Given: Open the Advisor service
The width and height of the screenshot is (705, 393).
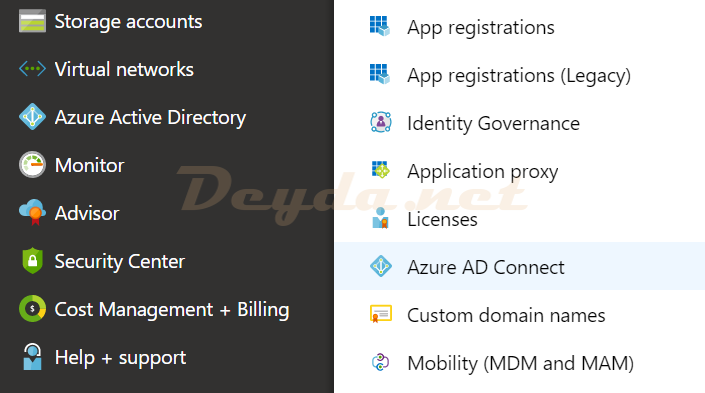Looking at the screenshot, I should pyautogui.click(x=87, y=213).
